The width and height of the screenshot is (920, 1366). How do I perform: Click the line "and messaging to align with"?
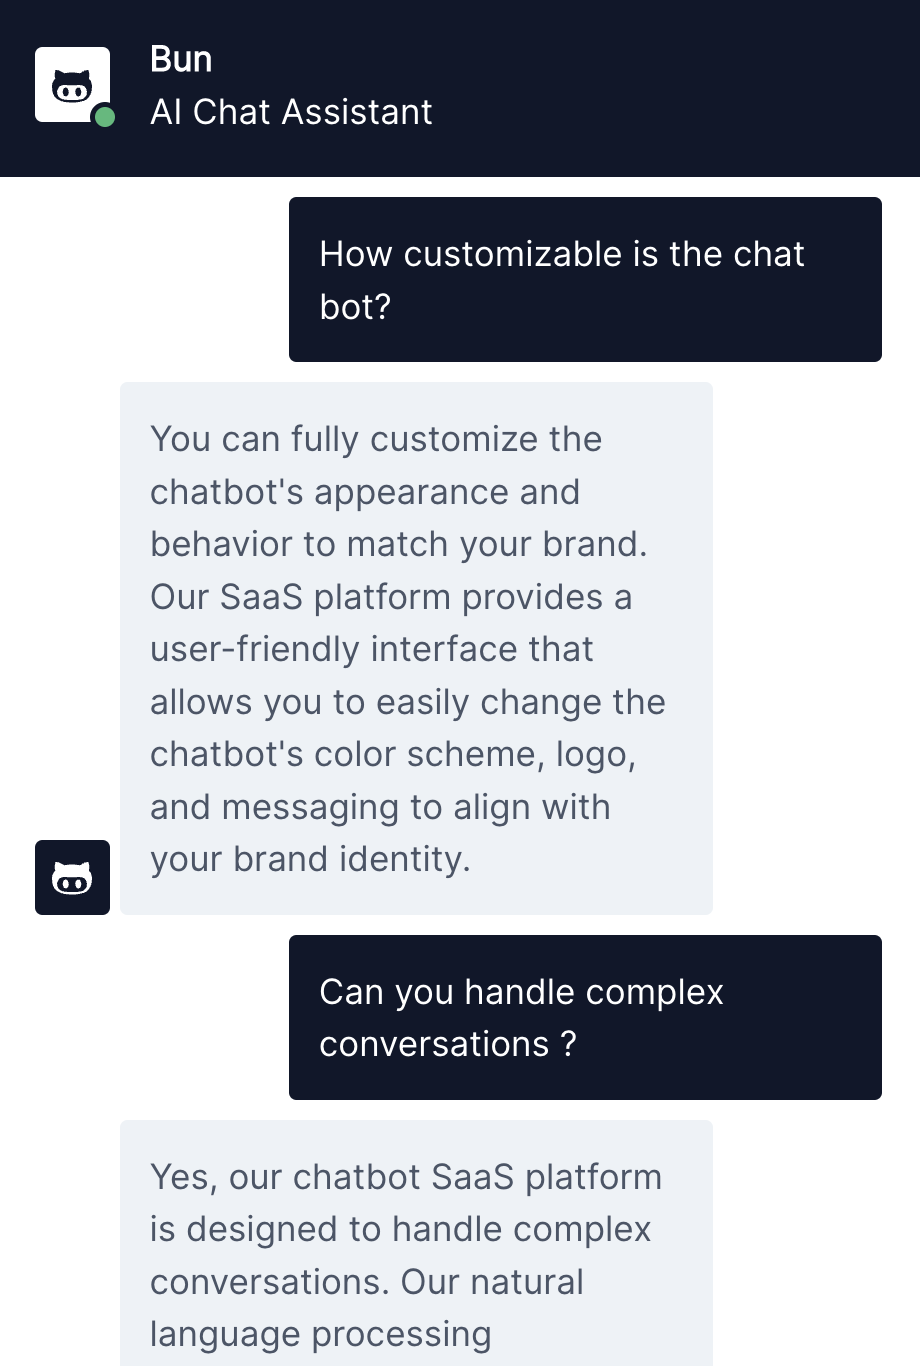point(380,807)
